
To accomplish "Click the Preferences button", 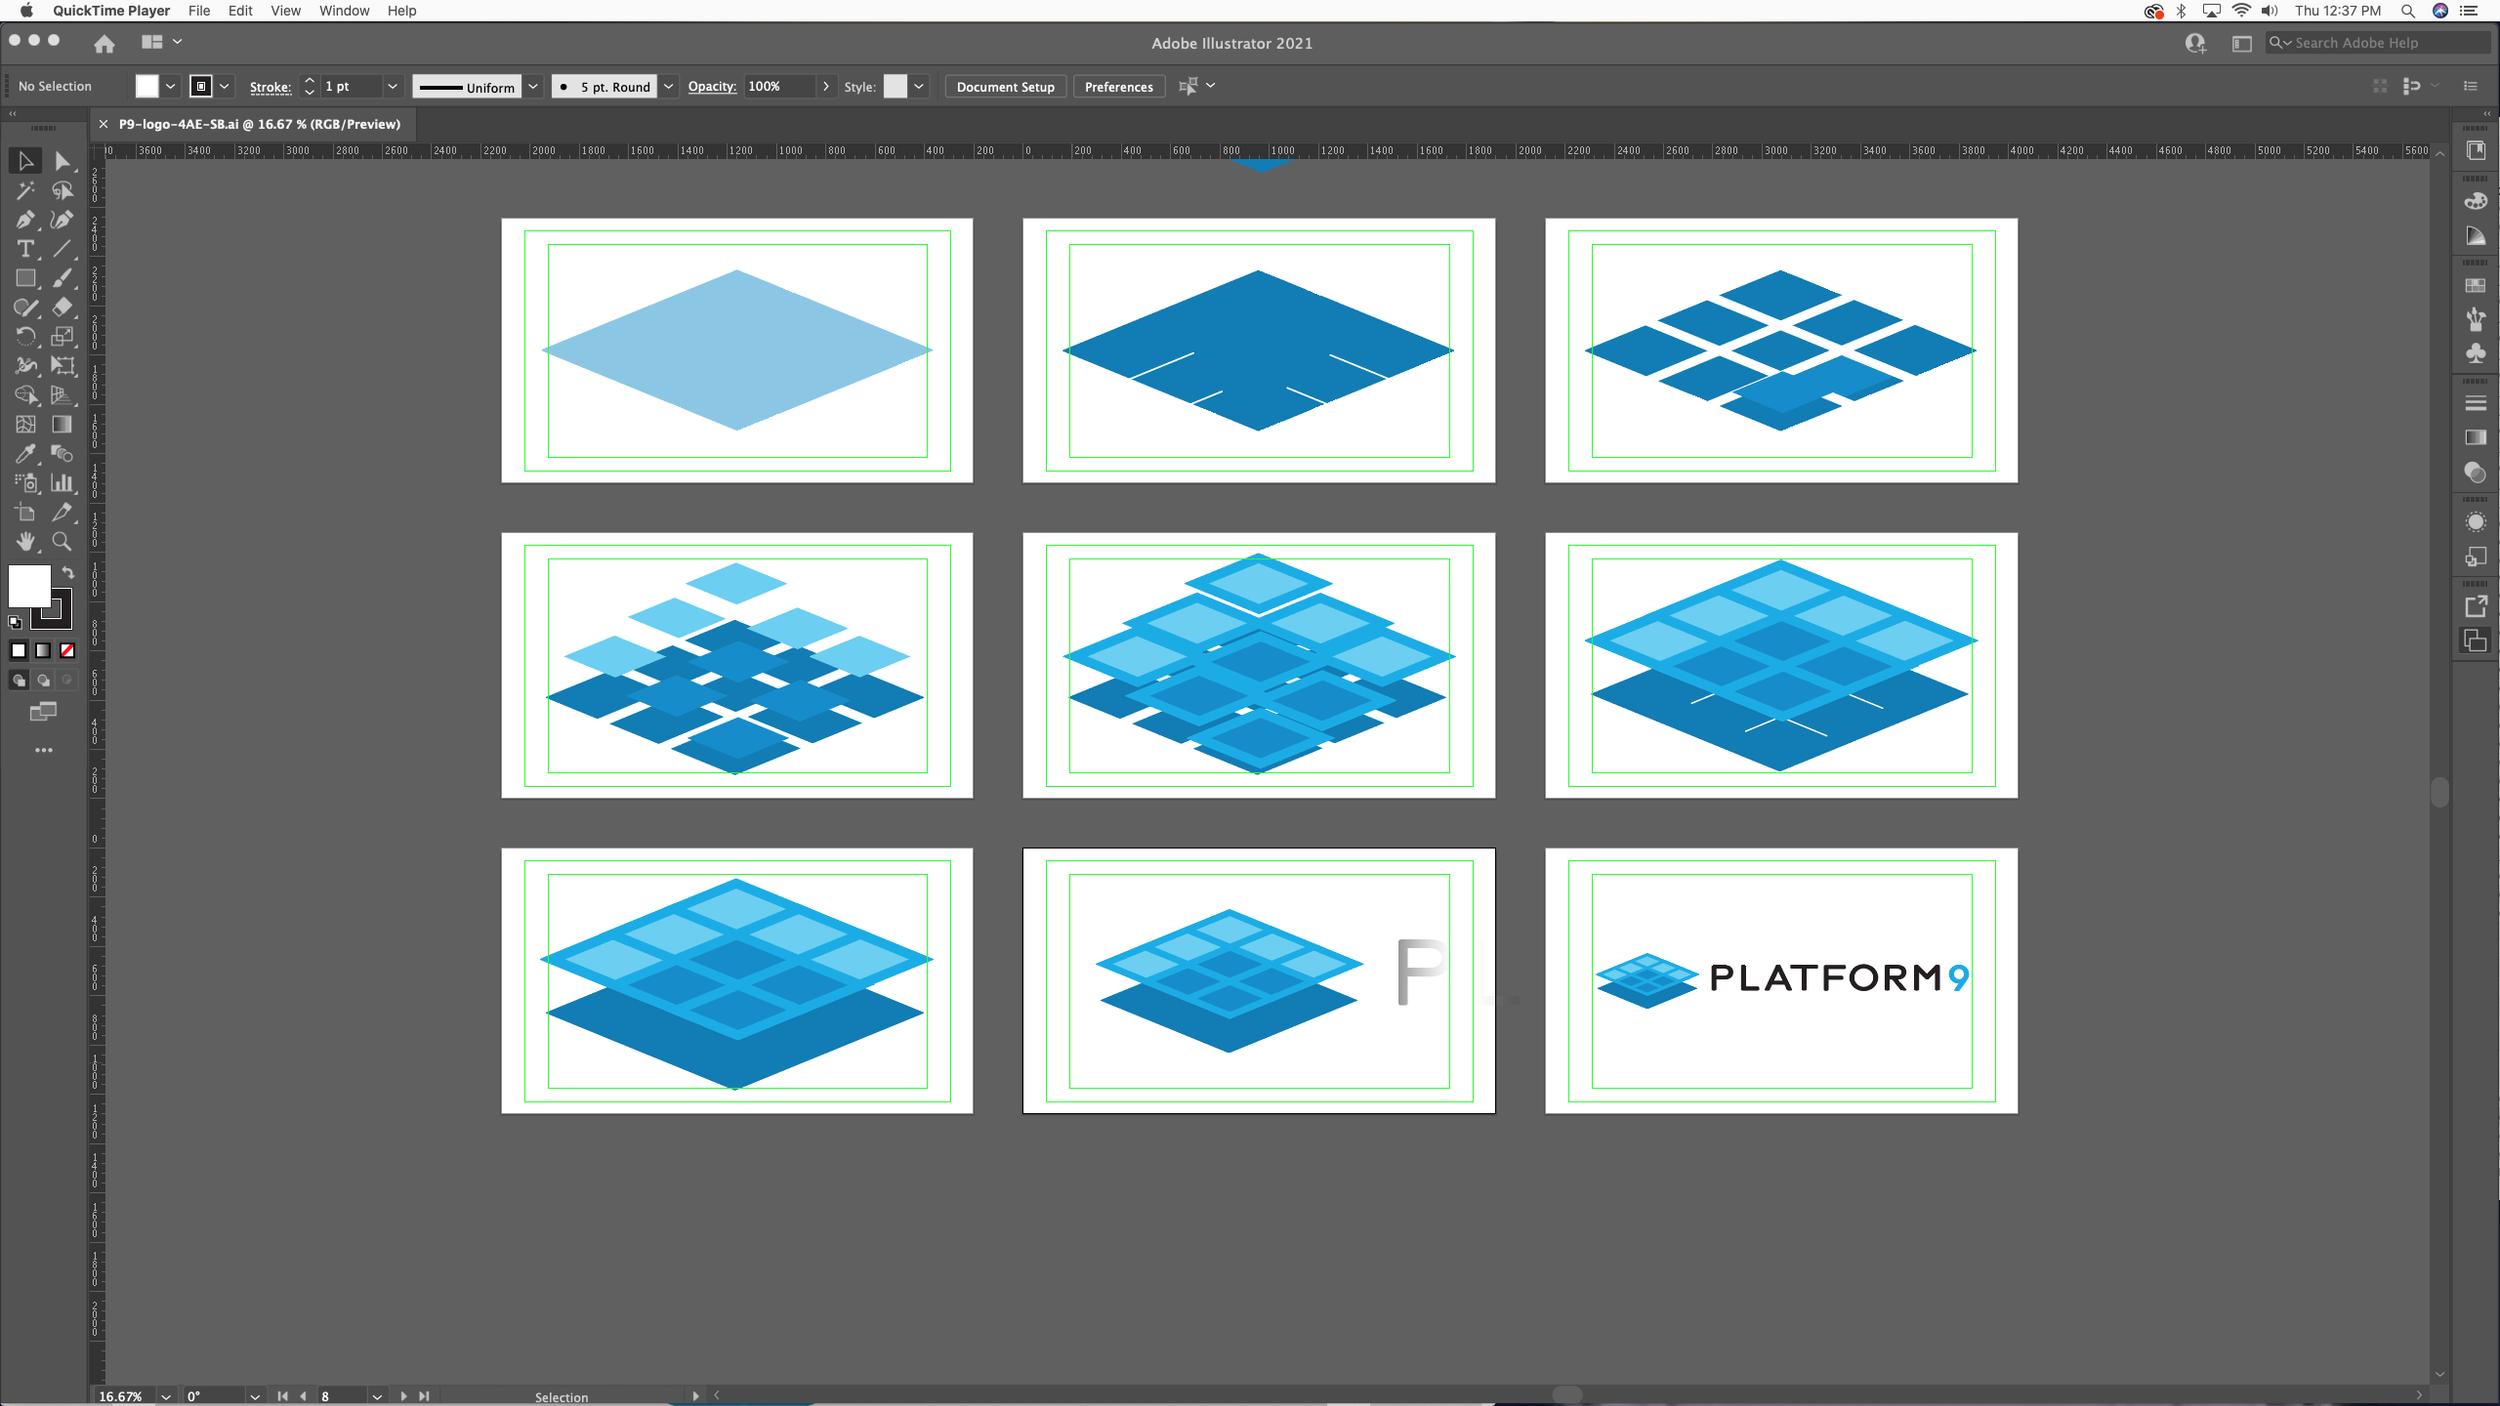I will pyautogui.click(x=1118, y=87).
